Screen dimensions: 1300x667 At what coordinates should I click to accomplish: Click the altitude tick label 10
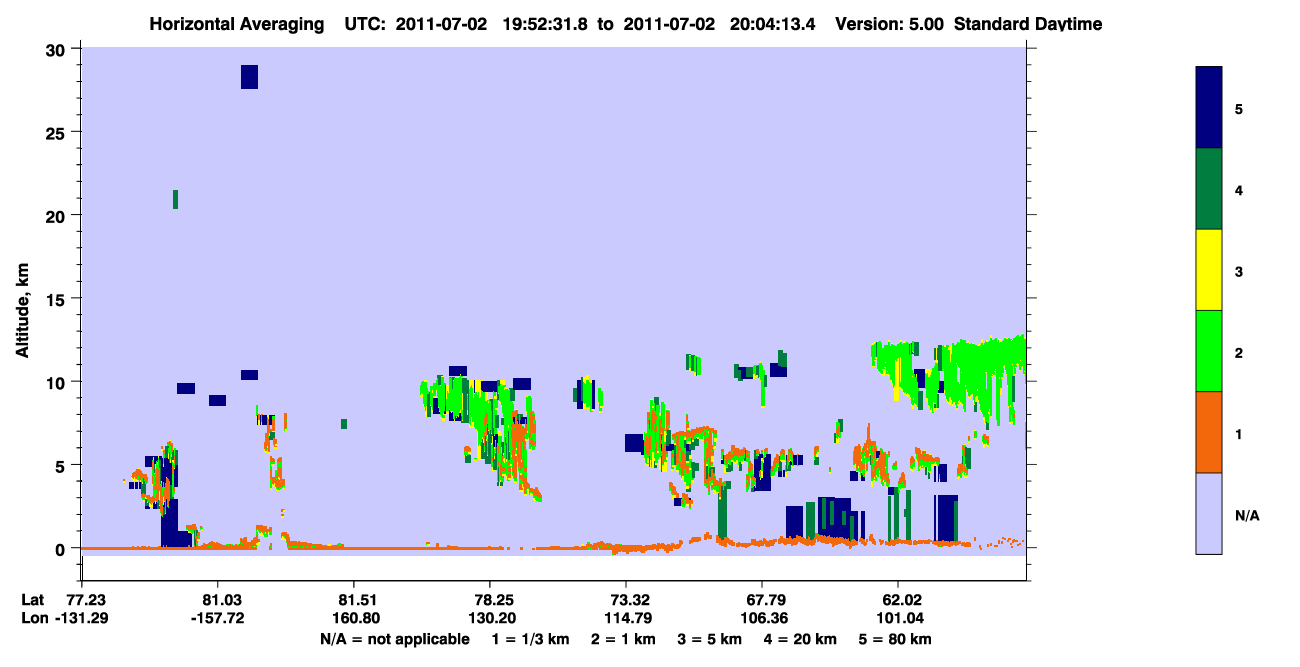point(58,382)
